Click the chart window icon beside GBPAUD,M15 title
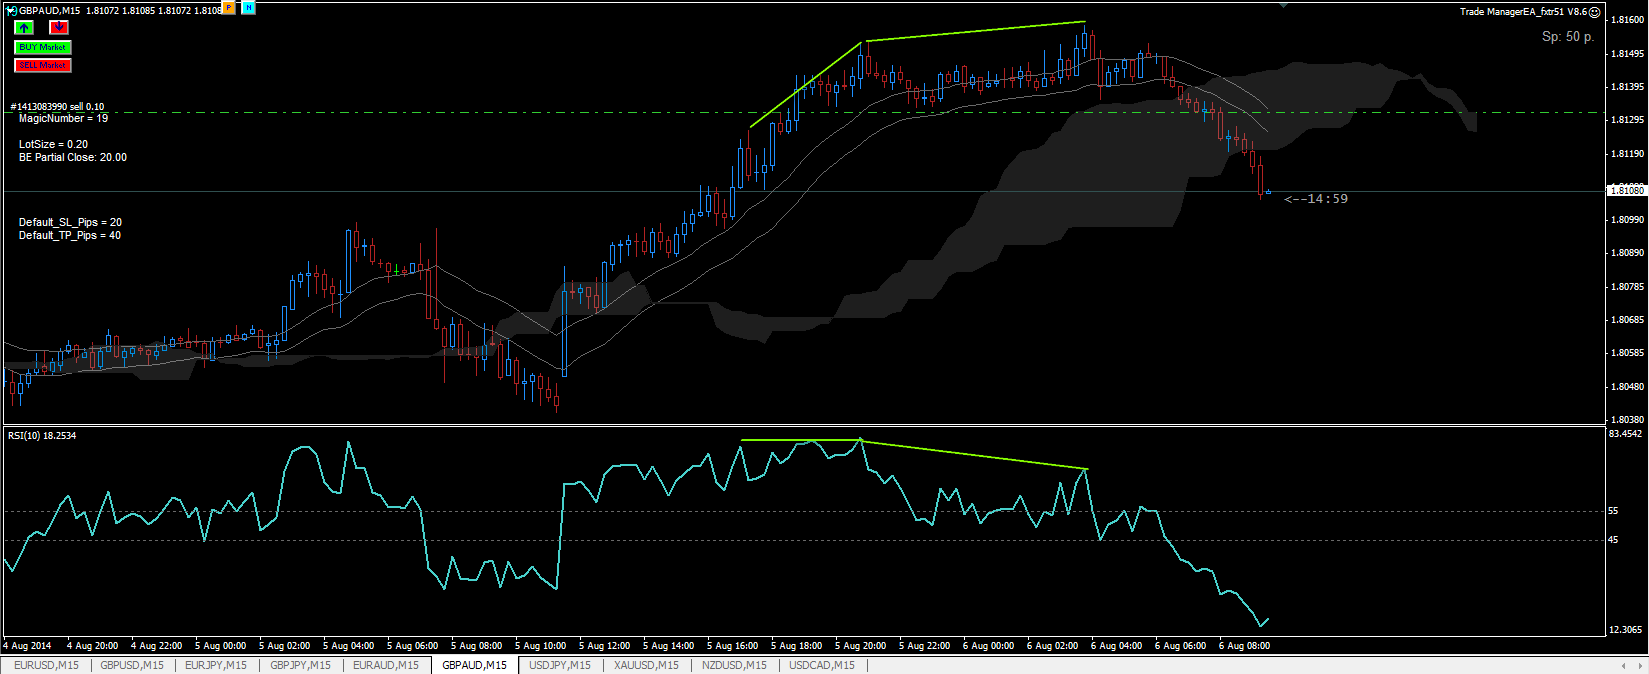1649x674 pixels. (11, 10)
